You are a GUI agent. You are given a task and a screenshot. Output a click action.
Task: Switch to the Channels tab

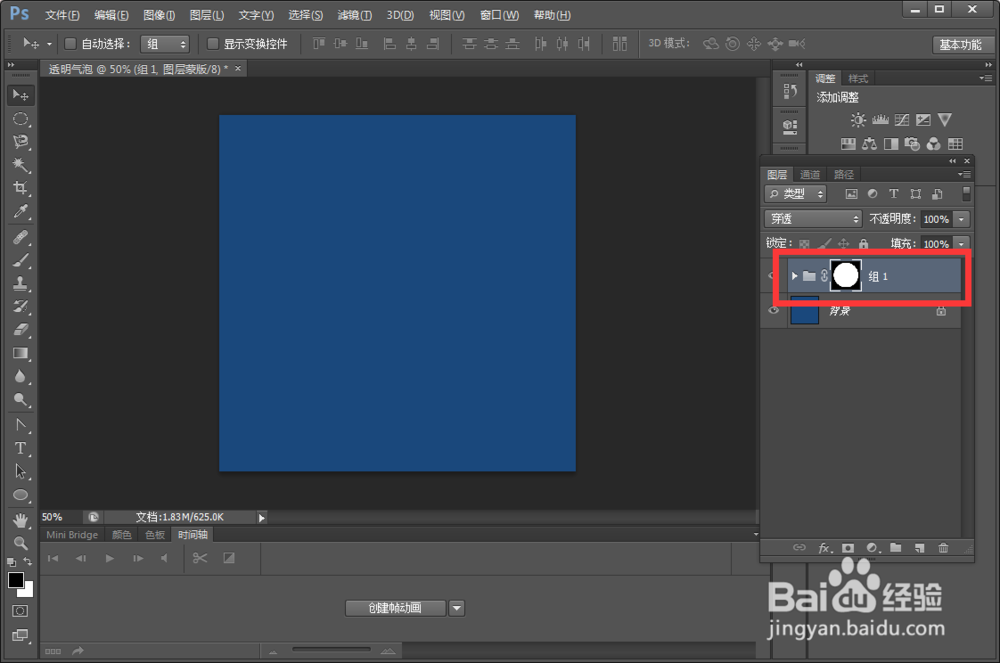click(810, 174)
